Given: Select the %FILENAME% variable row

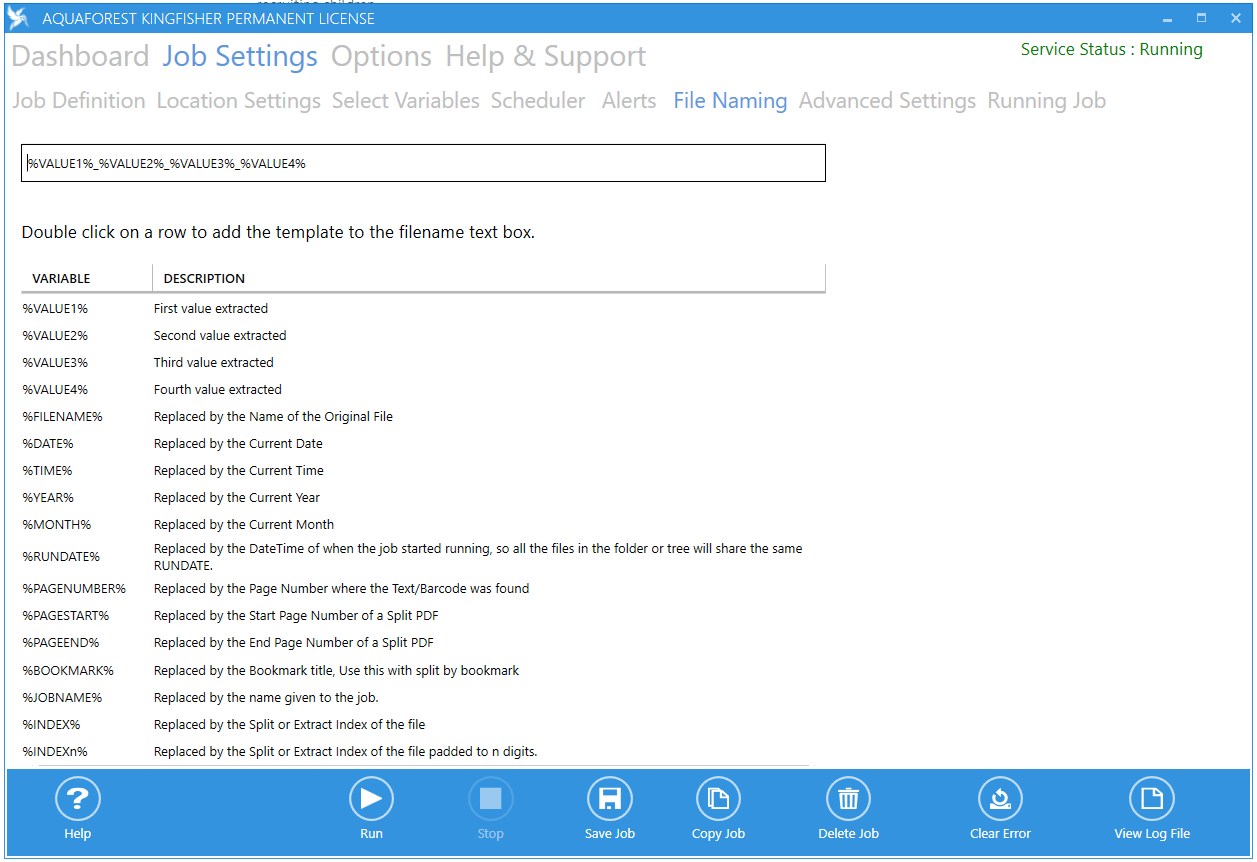Looking at the screenshot, I should (x=63, y=417).
